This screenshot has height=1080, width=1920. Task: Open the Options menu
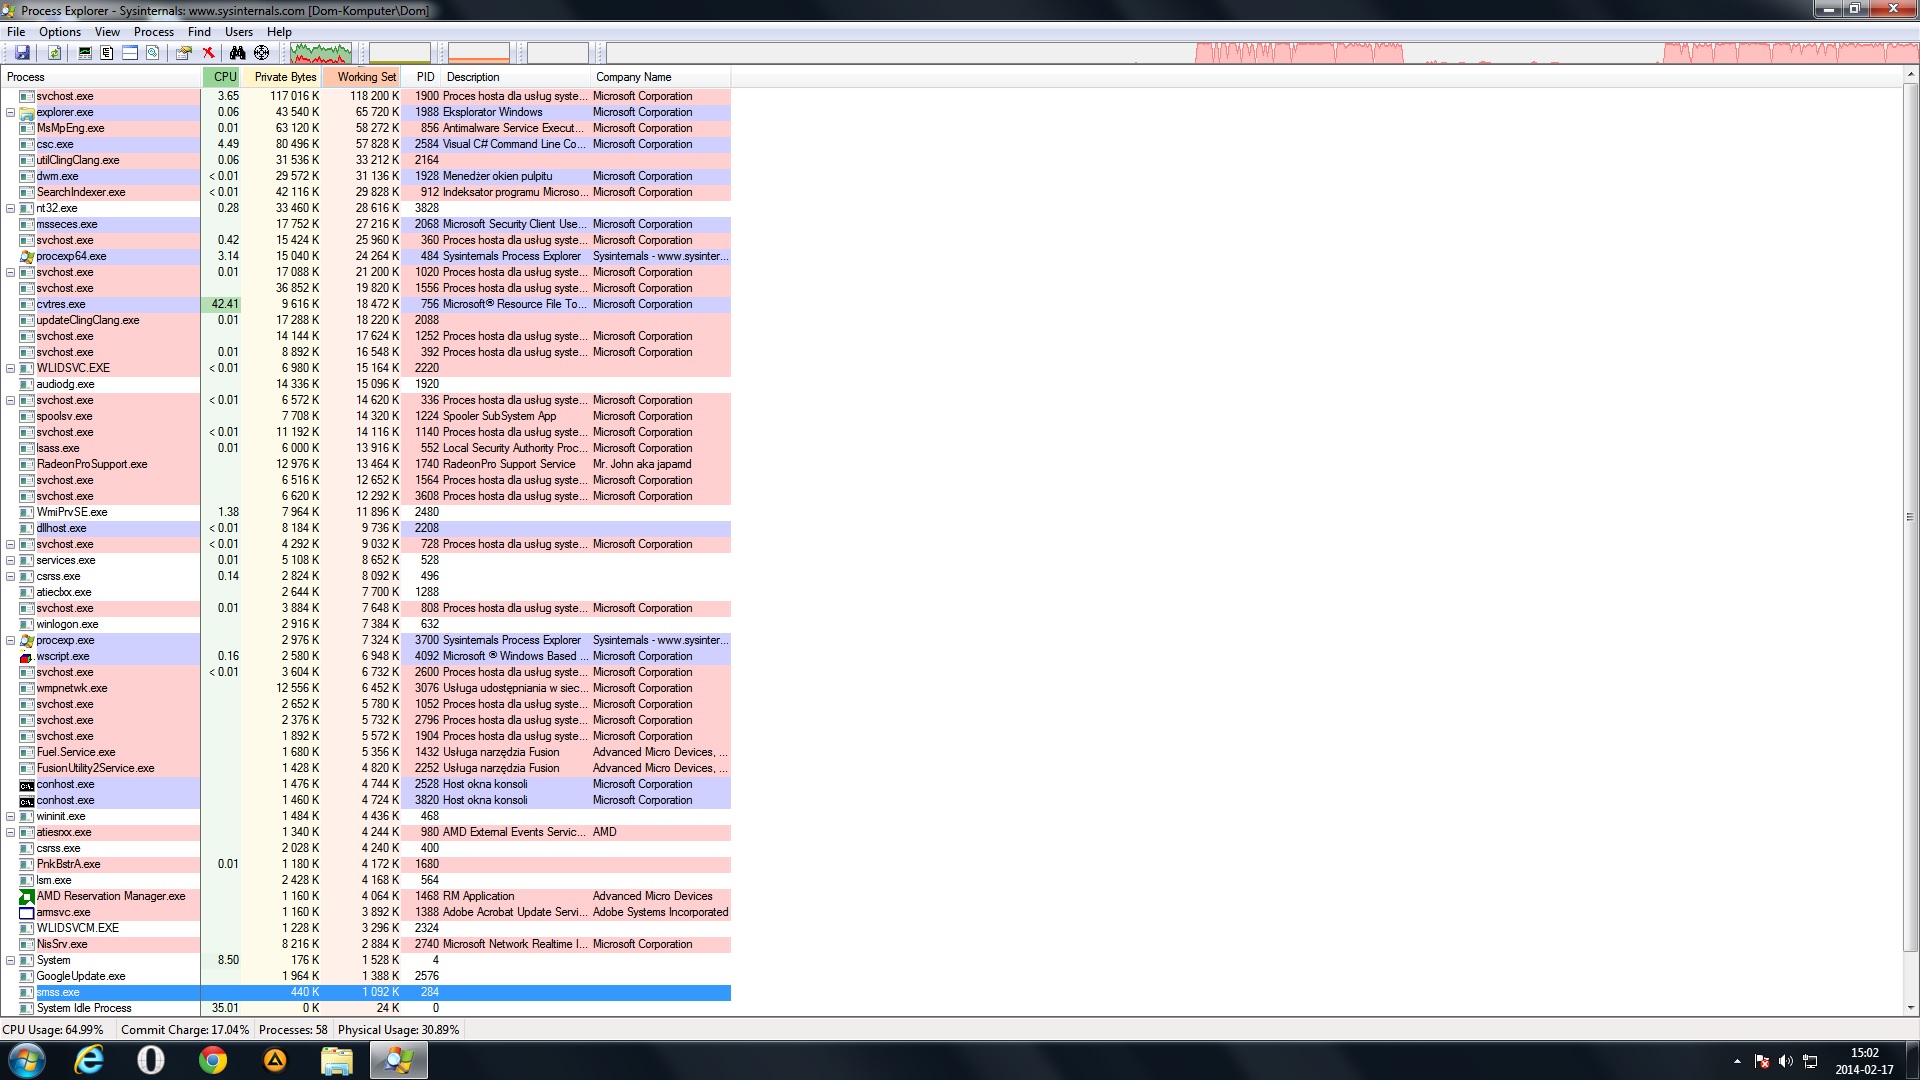[60, 32]
